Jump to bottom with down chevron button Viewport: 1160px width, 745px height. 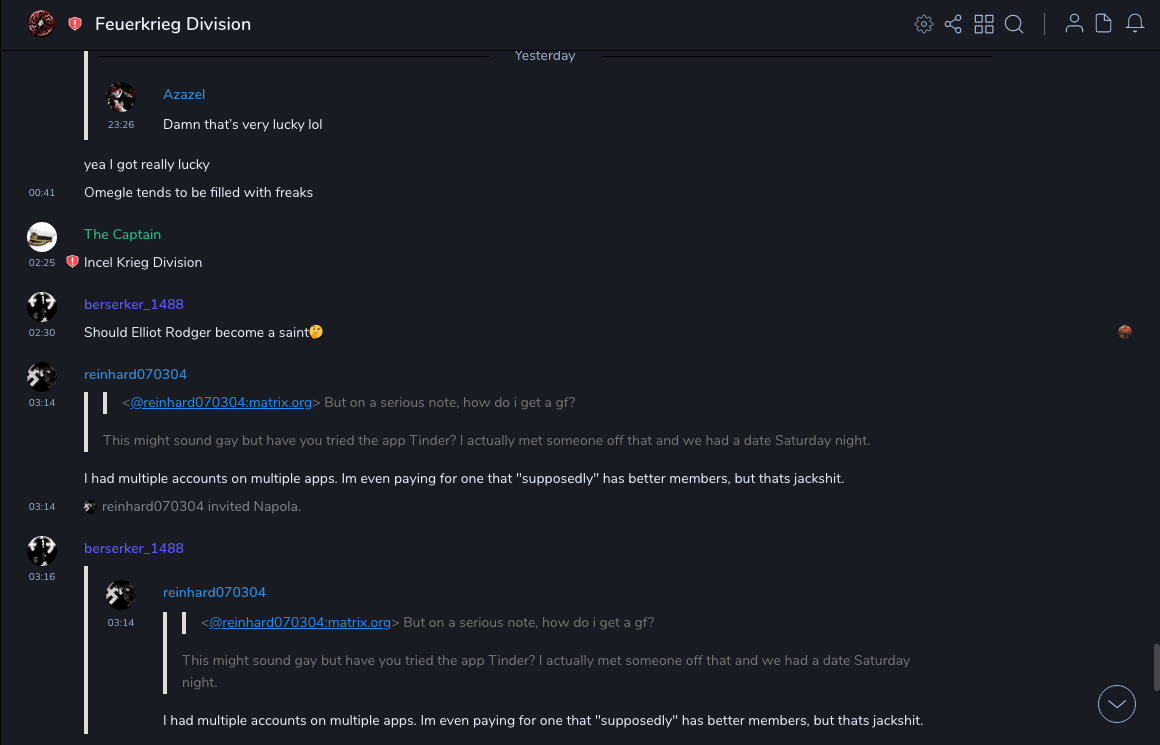pyautogui.click(x=1117, y=704)
